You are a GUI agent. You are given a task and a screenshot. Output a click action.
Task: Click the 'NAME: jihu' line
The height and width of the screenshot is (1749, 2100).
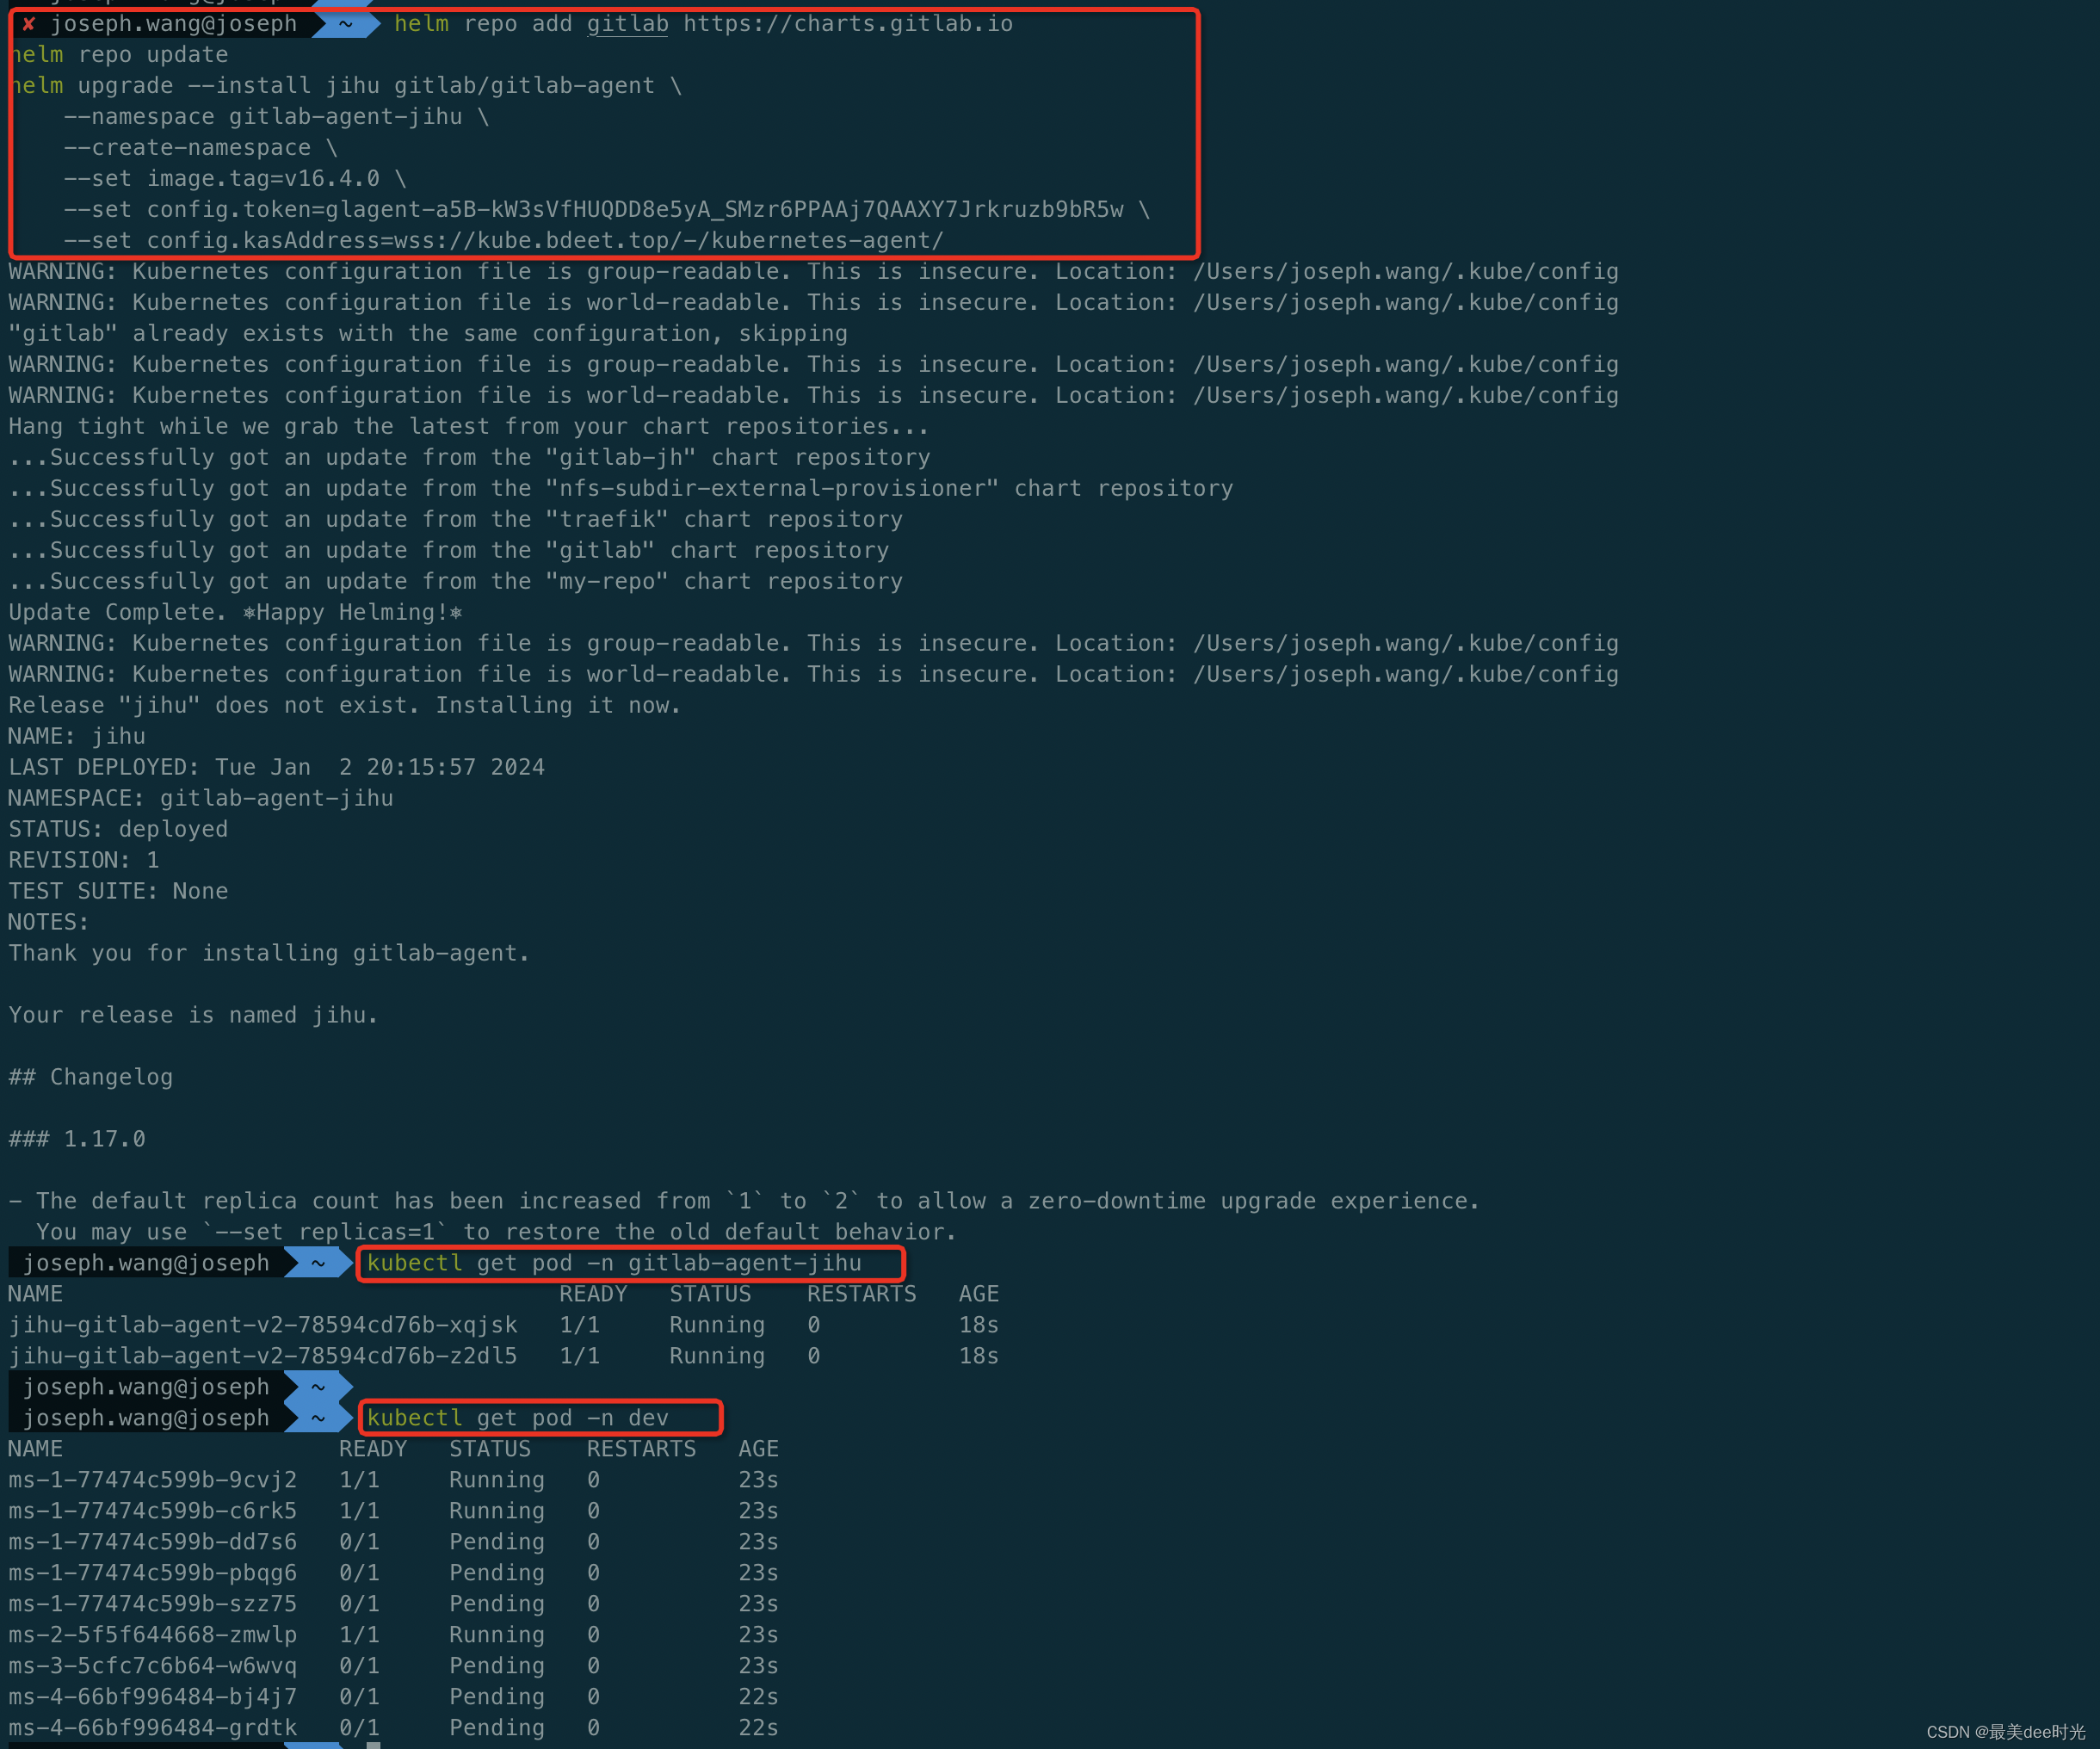tap(77, 737)
